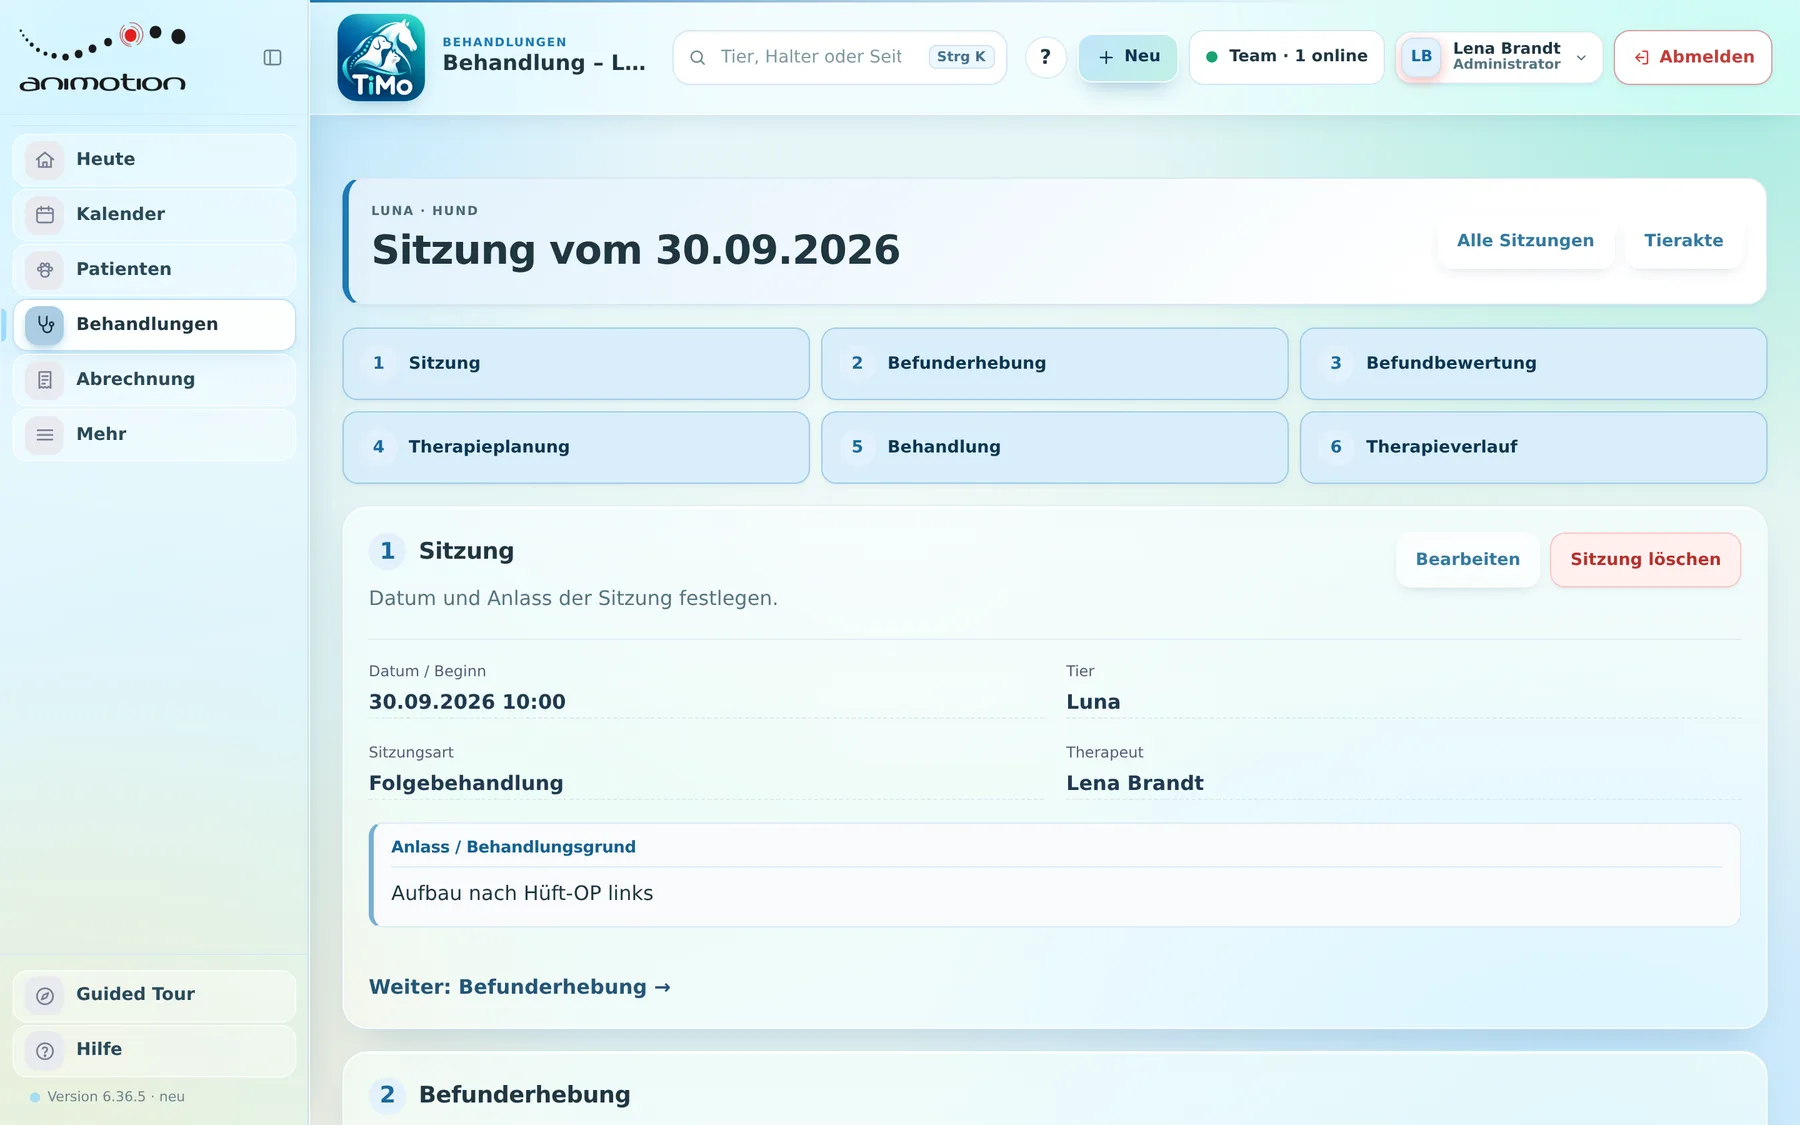This screenshot has height=1125, width=1800.
Task: Click the Behandlungen stethoscope icon
Action: tap(45, 325)
